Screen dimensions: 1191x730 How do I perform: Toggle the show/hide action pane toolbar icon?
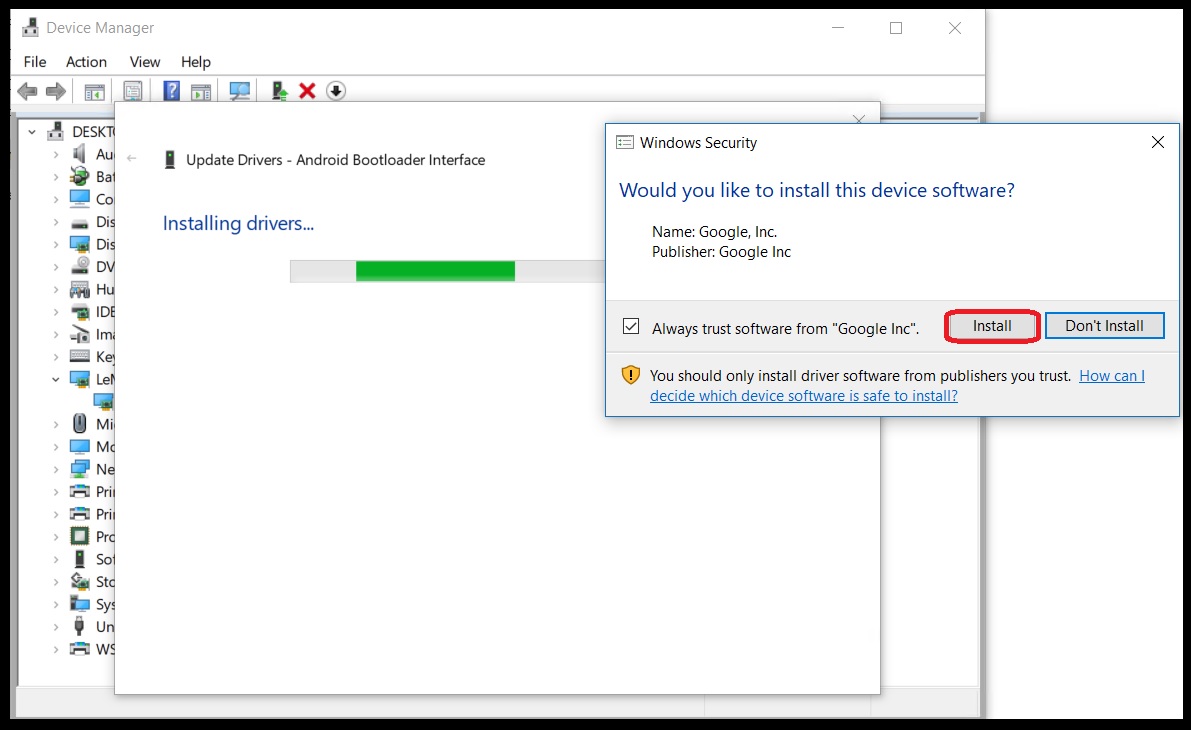click(201, 92)
